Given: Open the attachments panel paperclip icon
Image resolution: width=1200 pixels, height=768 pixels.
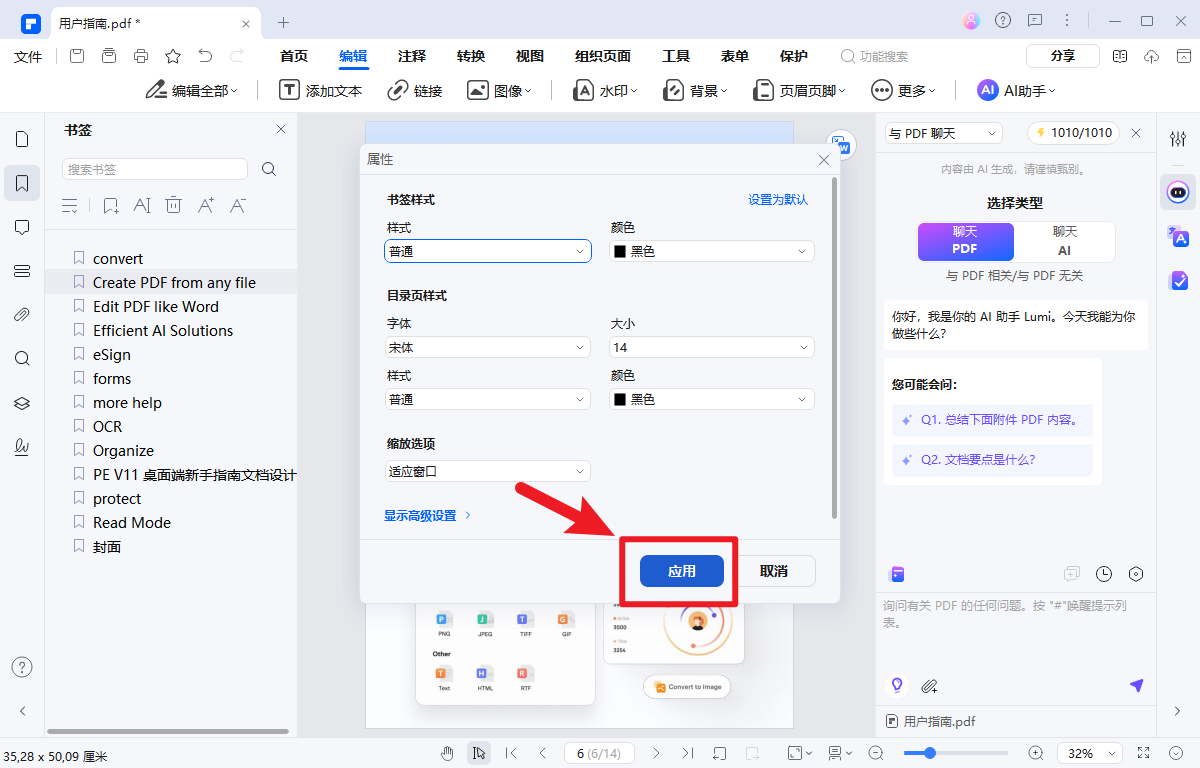Looking at the screenshot, I should coord(22,313).
